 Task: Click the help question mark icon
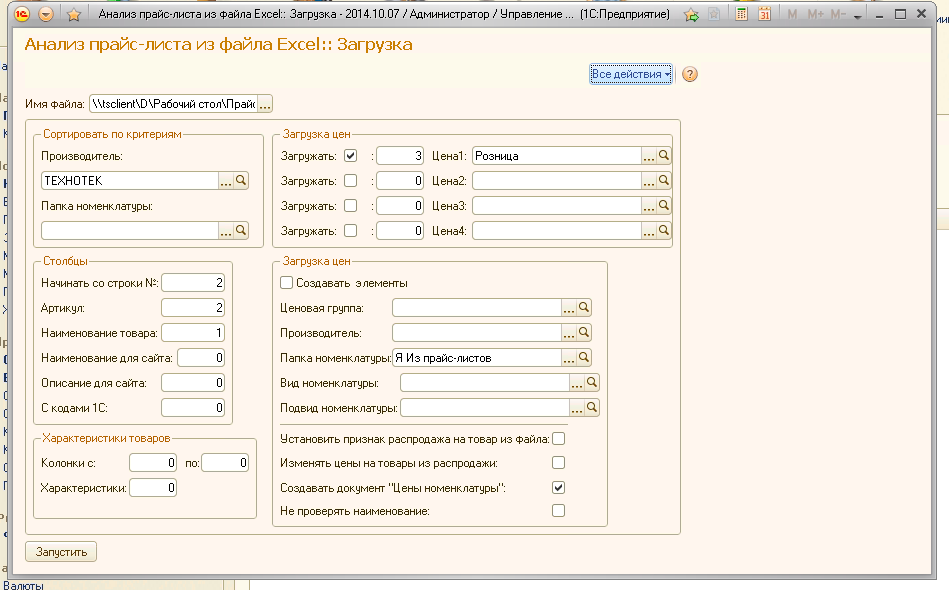point(690,74)
